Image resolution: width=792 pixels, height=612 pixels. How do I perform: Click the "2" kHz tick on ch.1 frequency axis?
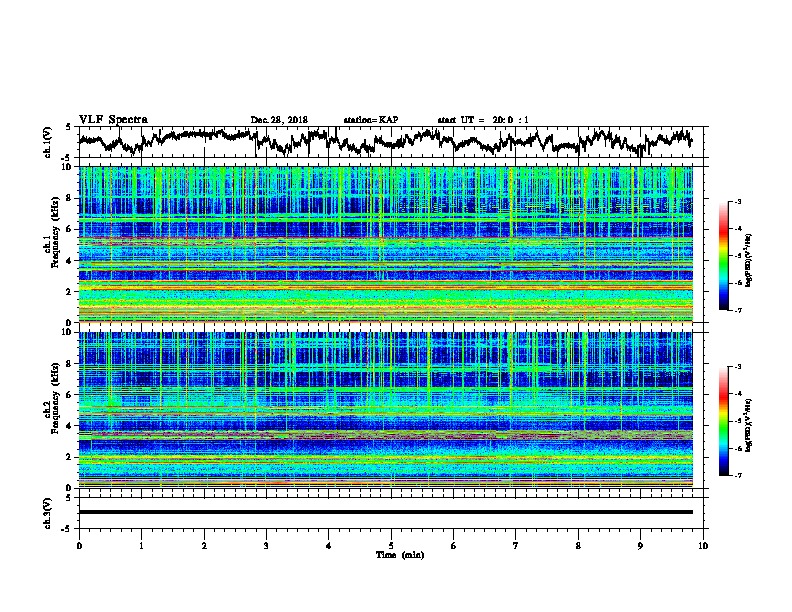(71, 291)
